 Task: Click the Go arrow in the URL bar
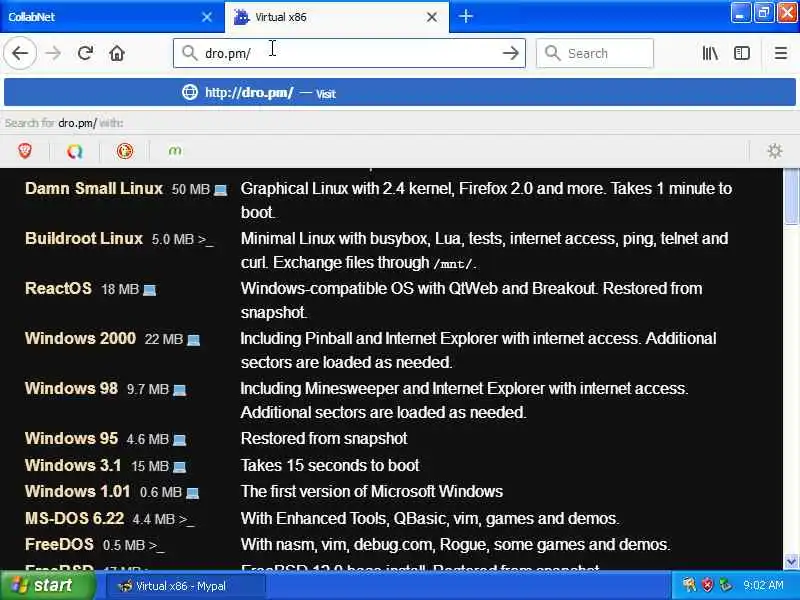click(x=510, y=53)
